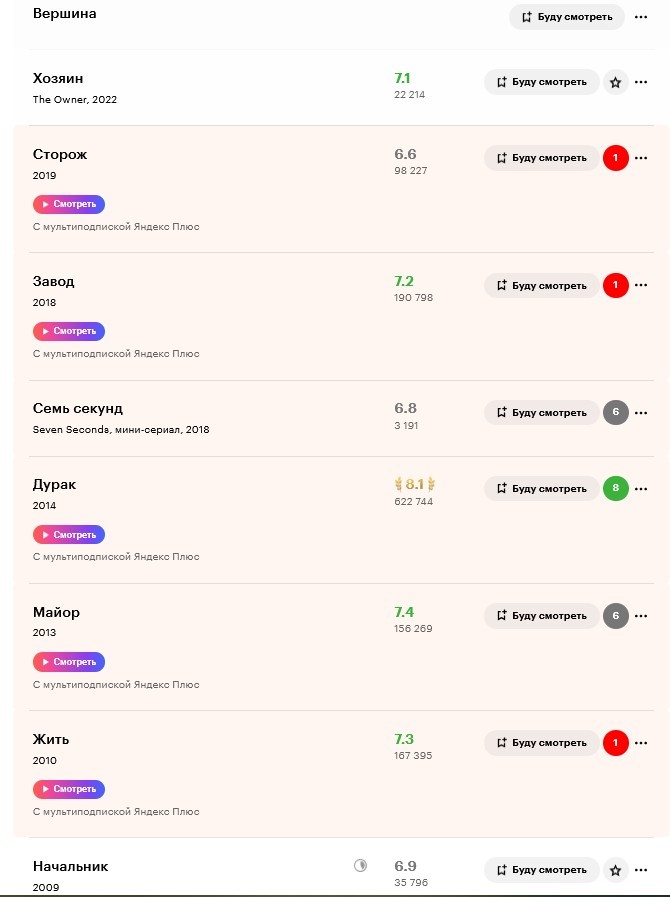Click the gray rating badge 6 for Семь секунд
The width and height of the screenshot is (670, 897).
click(616, 412)
